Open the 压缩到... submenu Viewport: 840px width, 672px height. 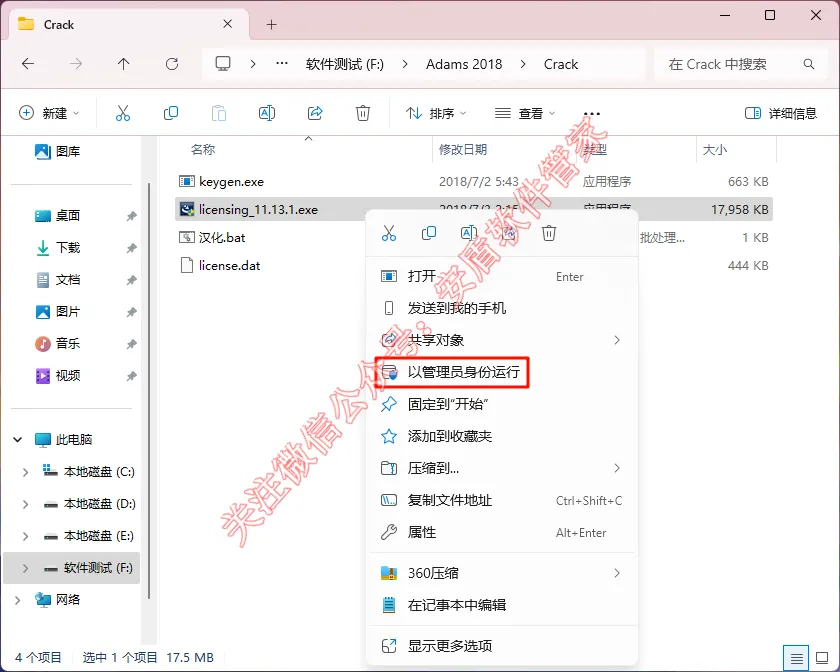[x=502, y=468]
